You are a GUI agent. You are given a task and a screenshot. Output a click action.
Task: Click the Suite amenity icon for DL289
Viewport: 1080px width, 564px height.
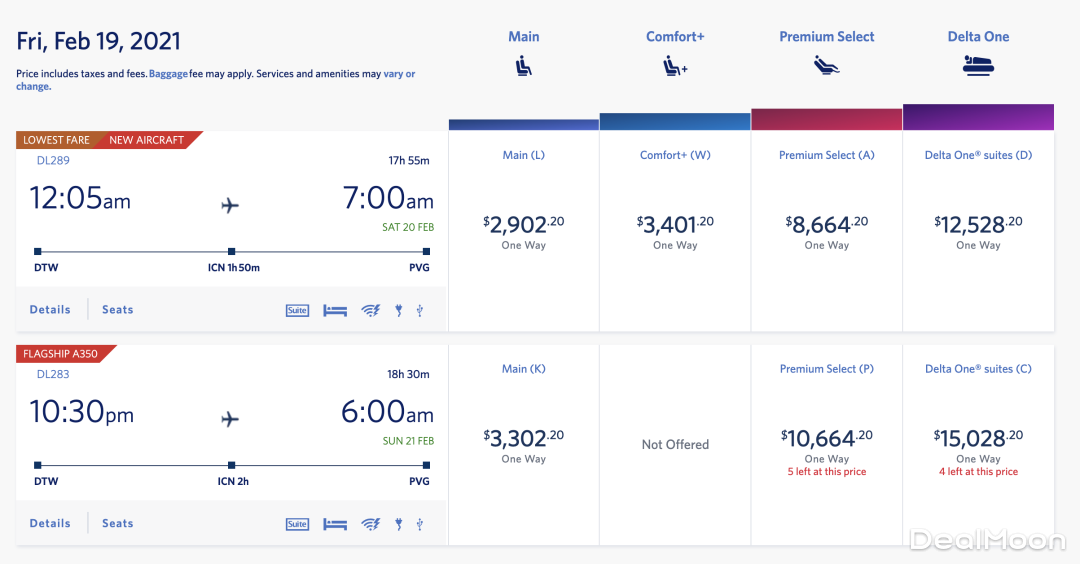tap(297, 310)
